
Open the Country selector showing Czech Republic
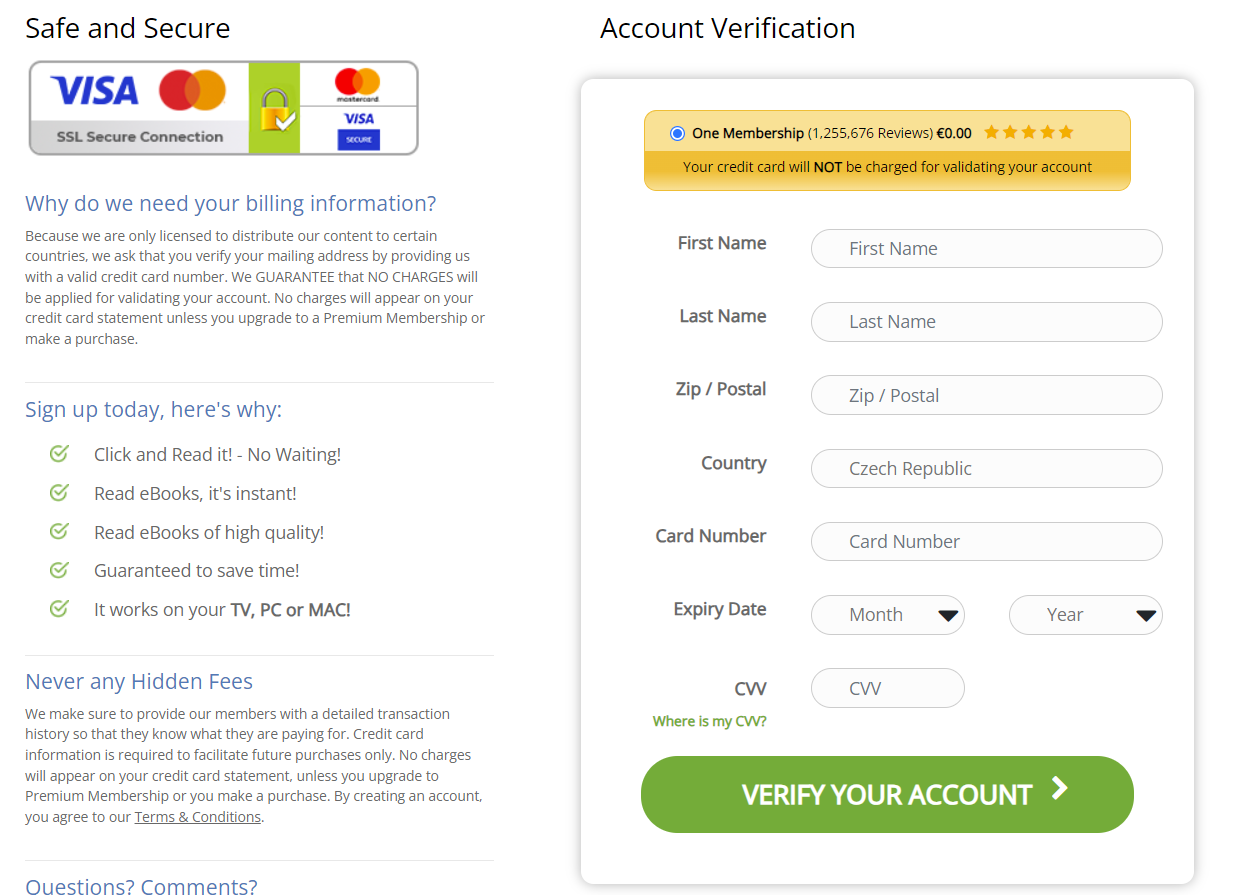click(x=986, y=468)
